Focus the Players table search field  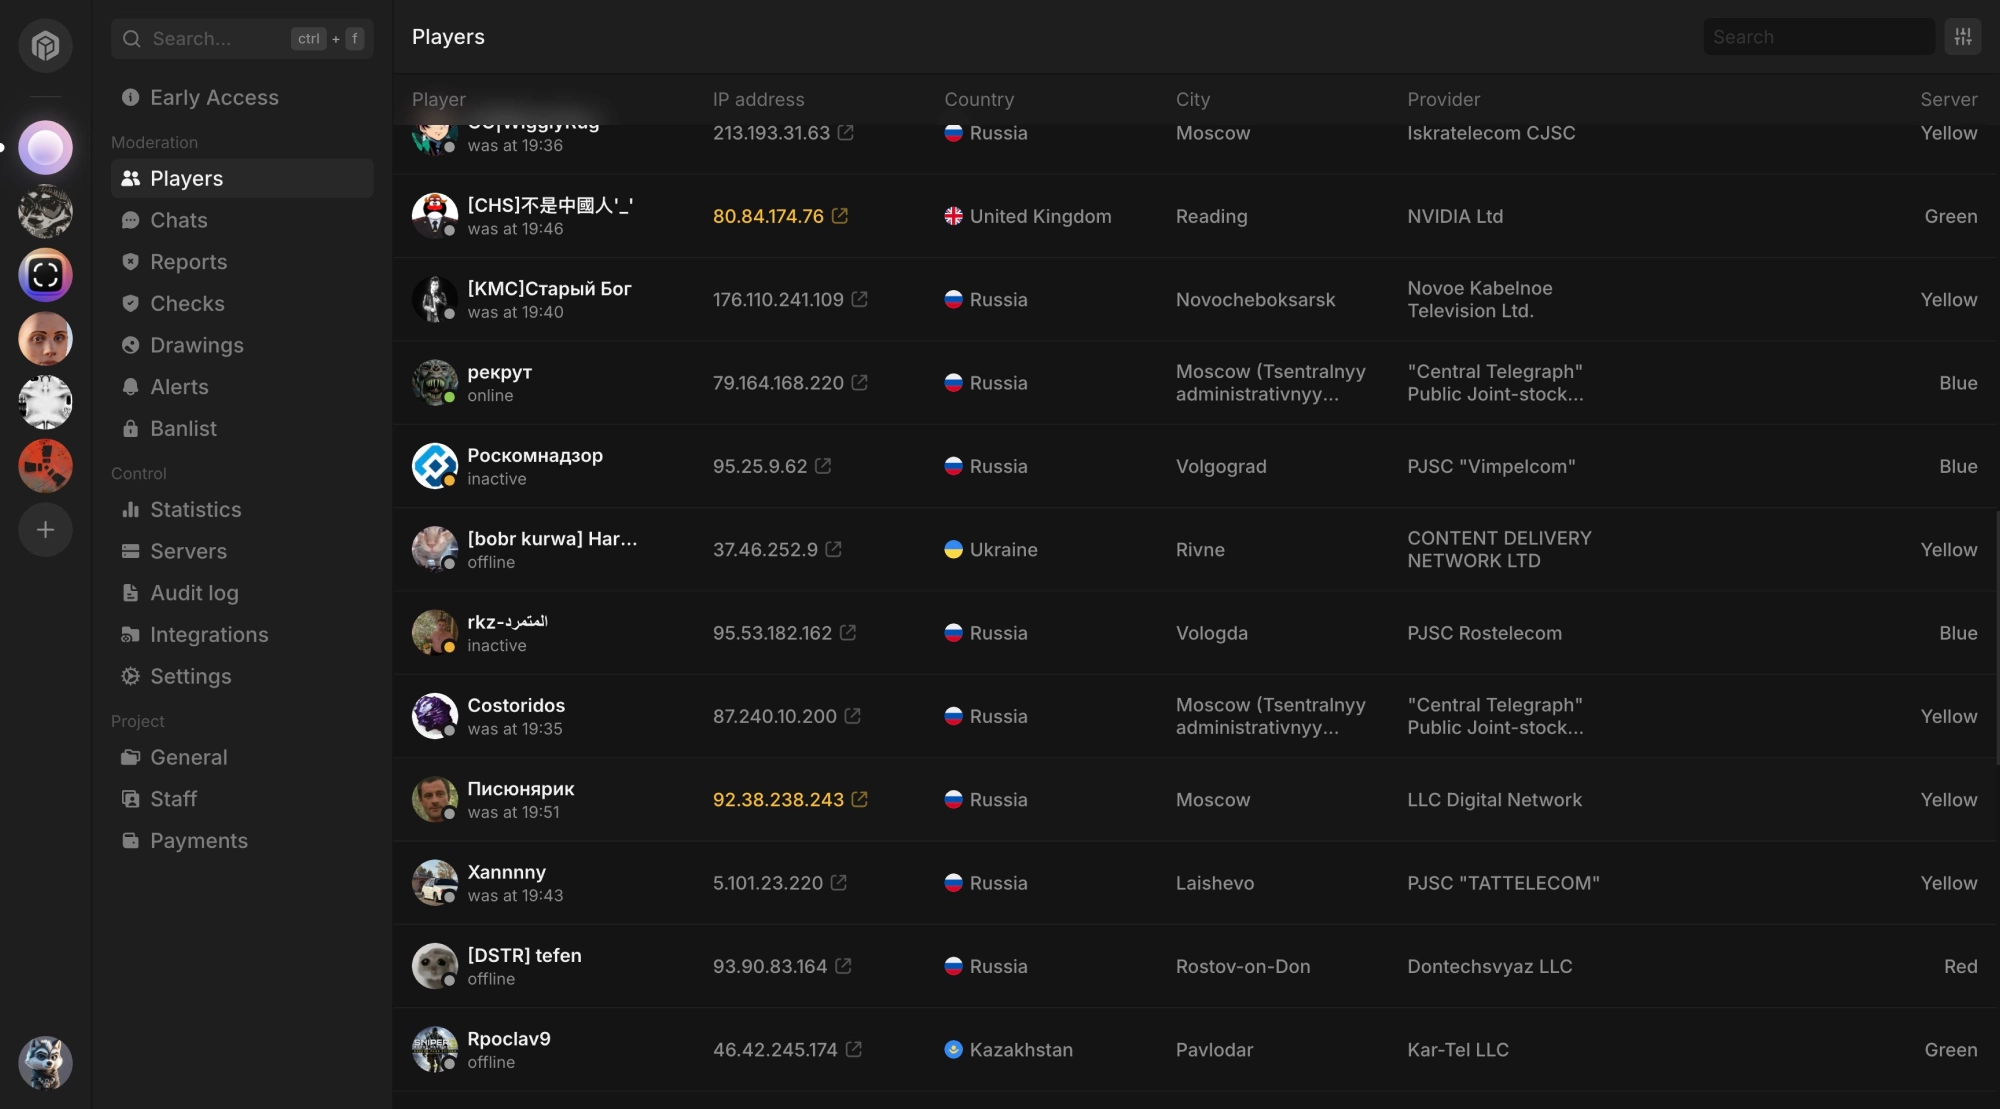point(1818,37)
